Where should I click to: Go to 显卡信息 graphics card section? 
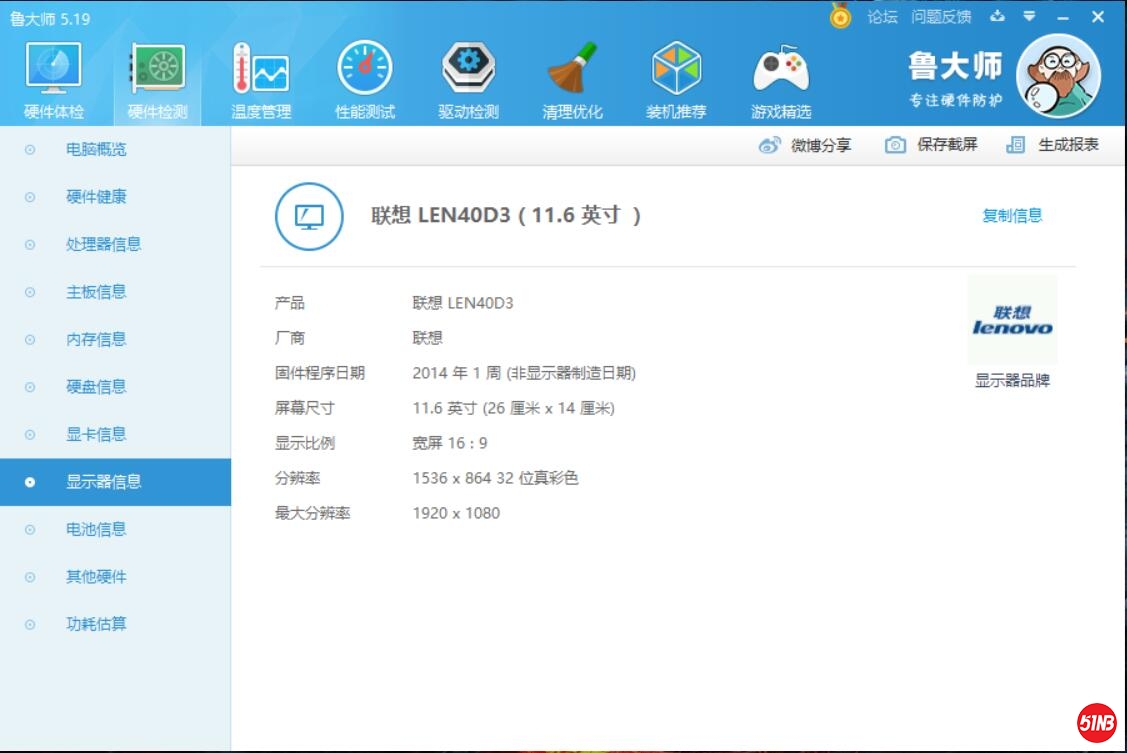96,434
